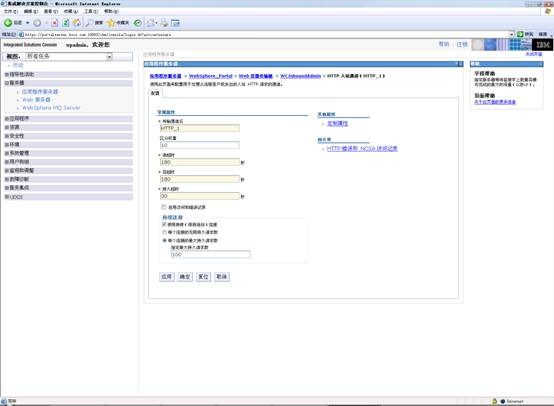Open the 工具 (Tools) menu
554x406 pixels.
pyautogui.click(x=91, y=11)
